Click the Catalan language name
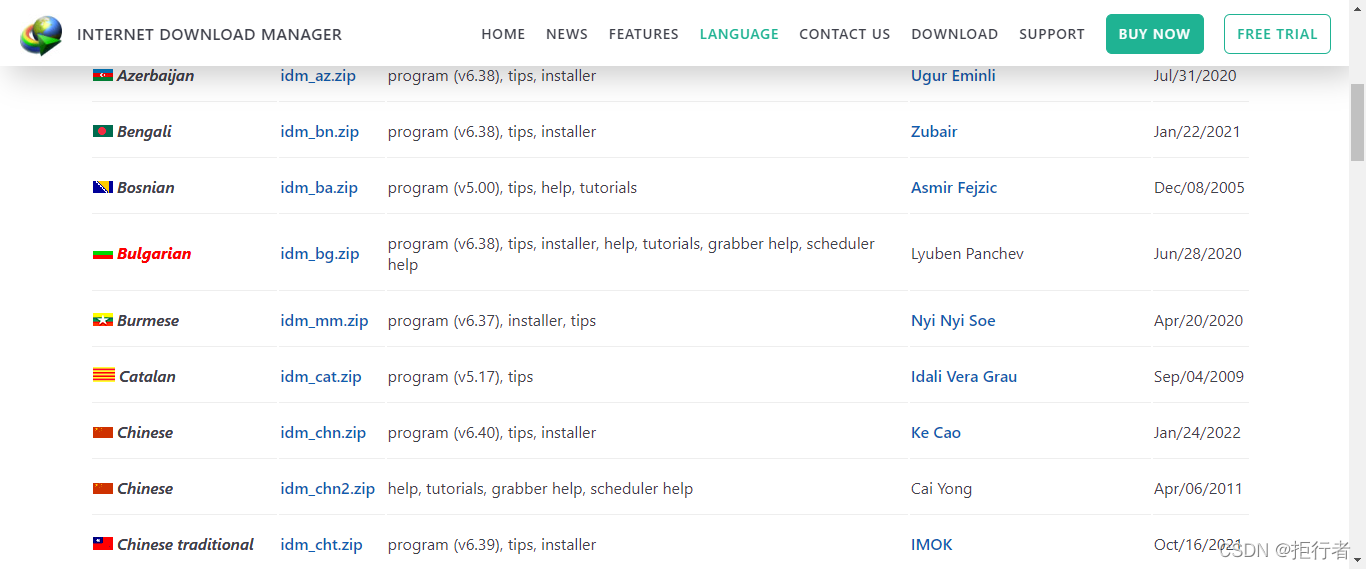Image resolution: width=1366 pixels, height=569 pixels. pyautogui.click(x=147, y=377)
